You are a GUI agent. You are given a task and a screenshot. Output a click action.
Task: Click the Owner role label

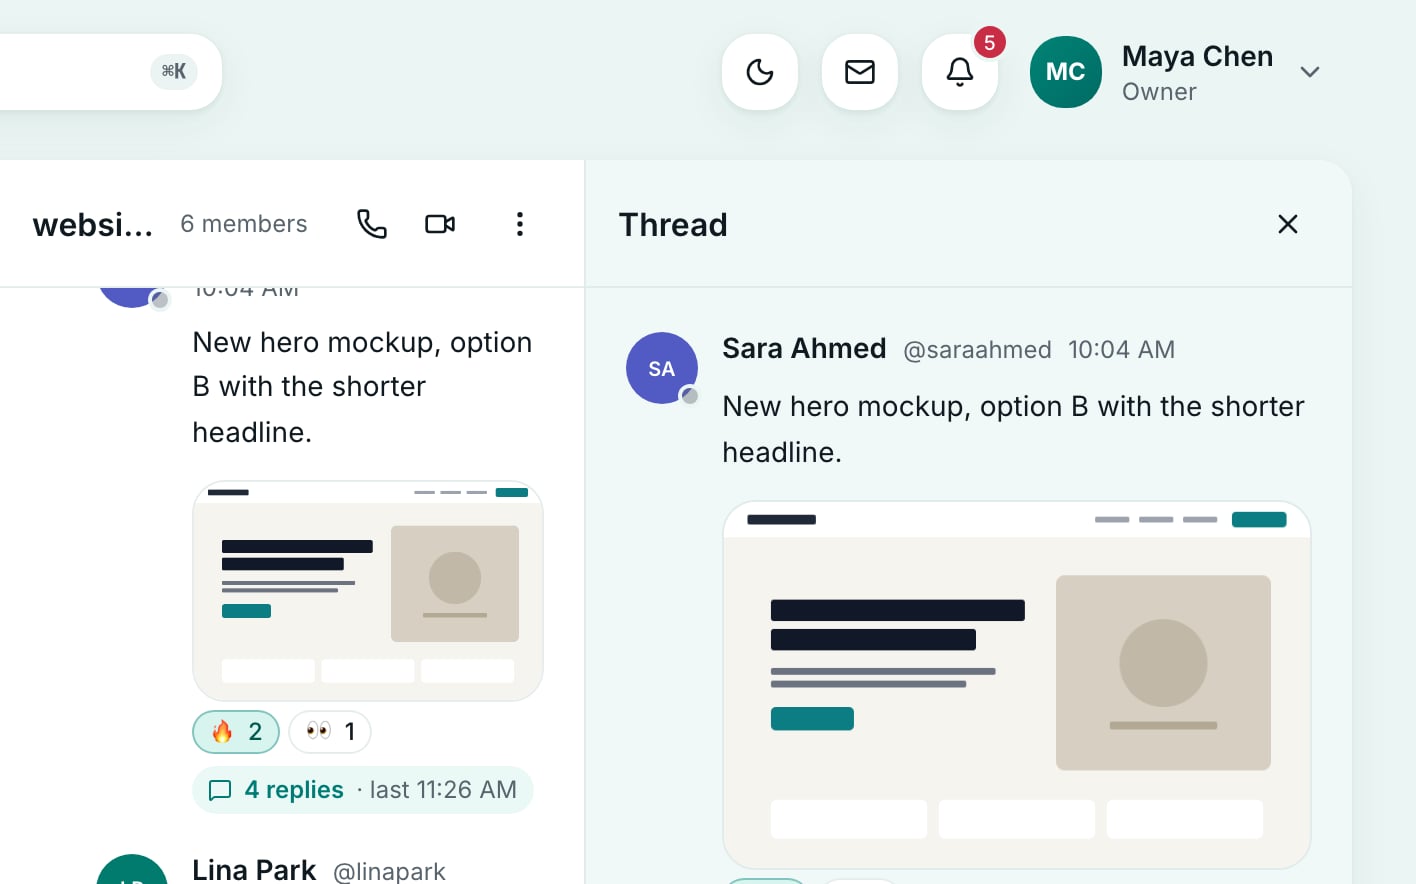point(1159,92)
